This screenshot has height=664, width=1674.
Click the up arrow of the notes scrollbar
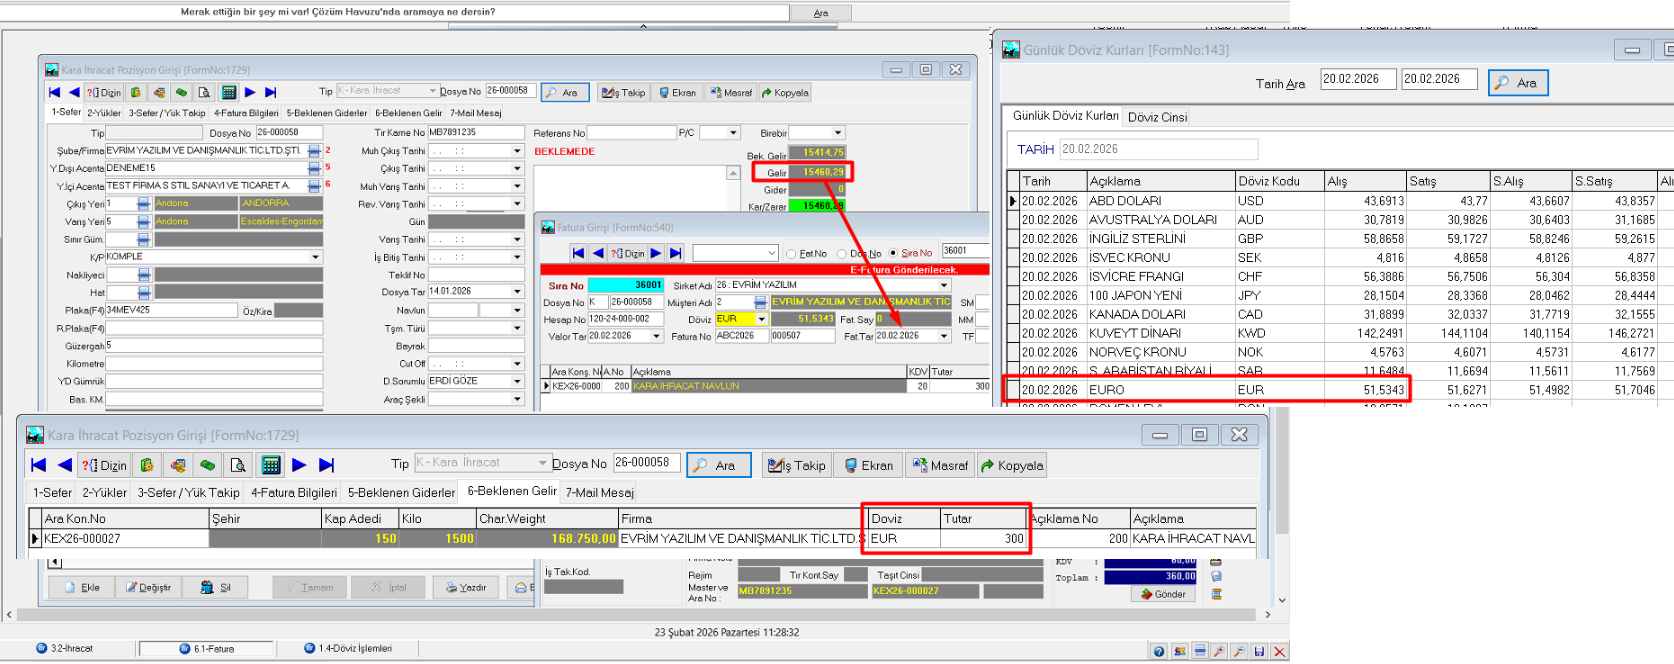coord(733,173)
